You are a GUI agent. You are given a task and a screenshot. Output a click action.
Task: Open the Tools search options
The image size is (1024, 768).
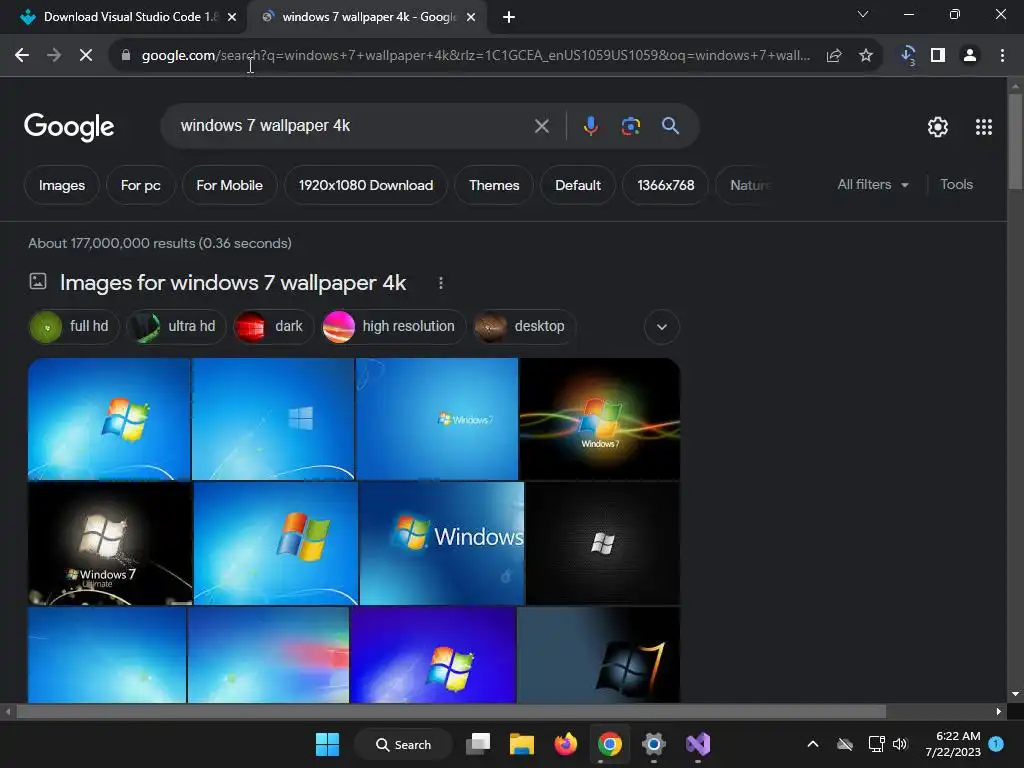(x=956, y=185)
